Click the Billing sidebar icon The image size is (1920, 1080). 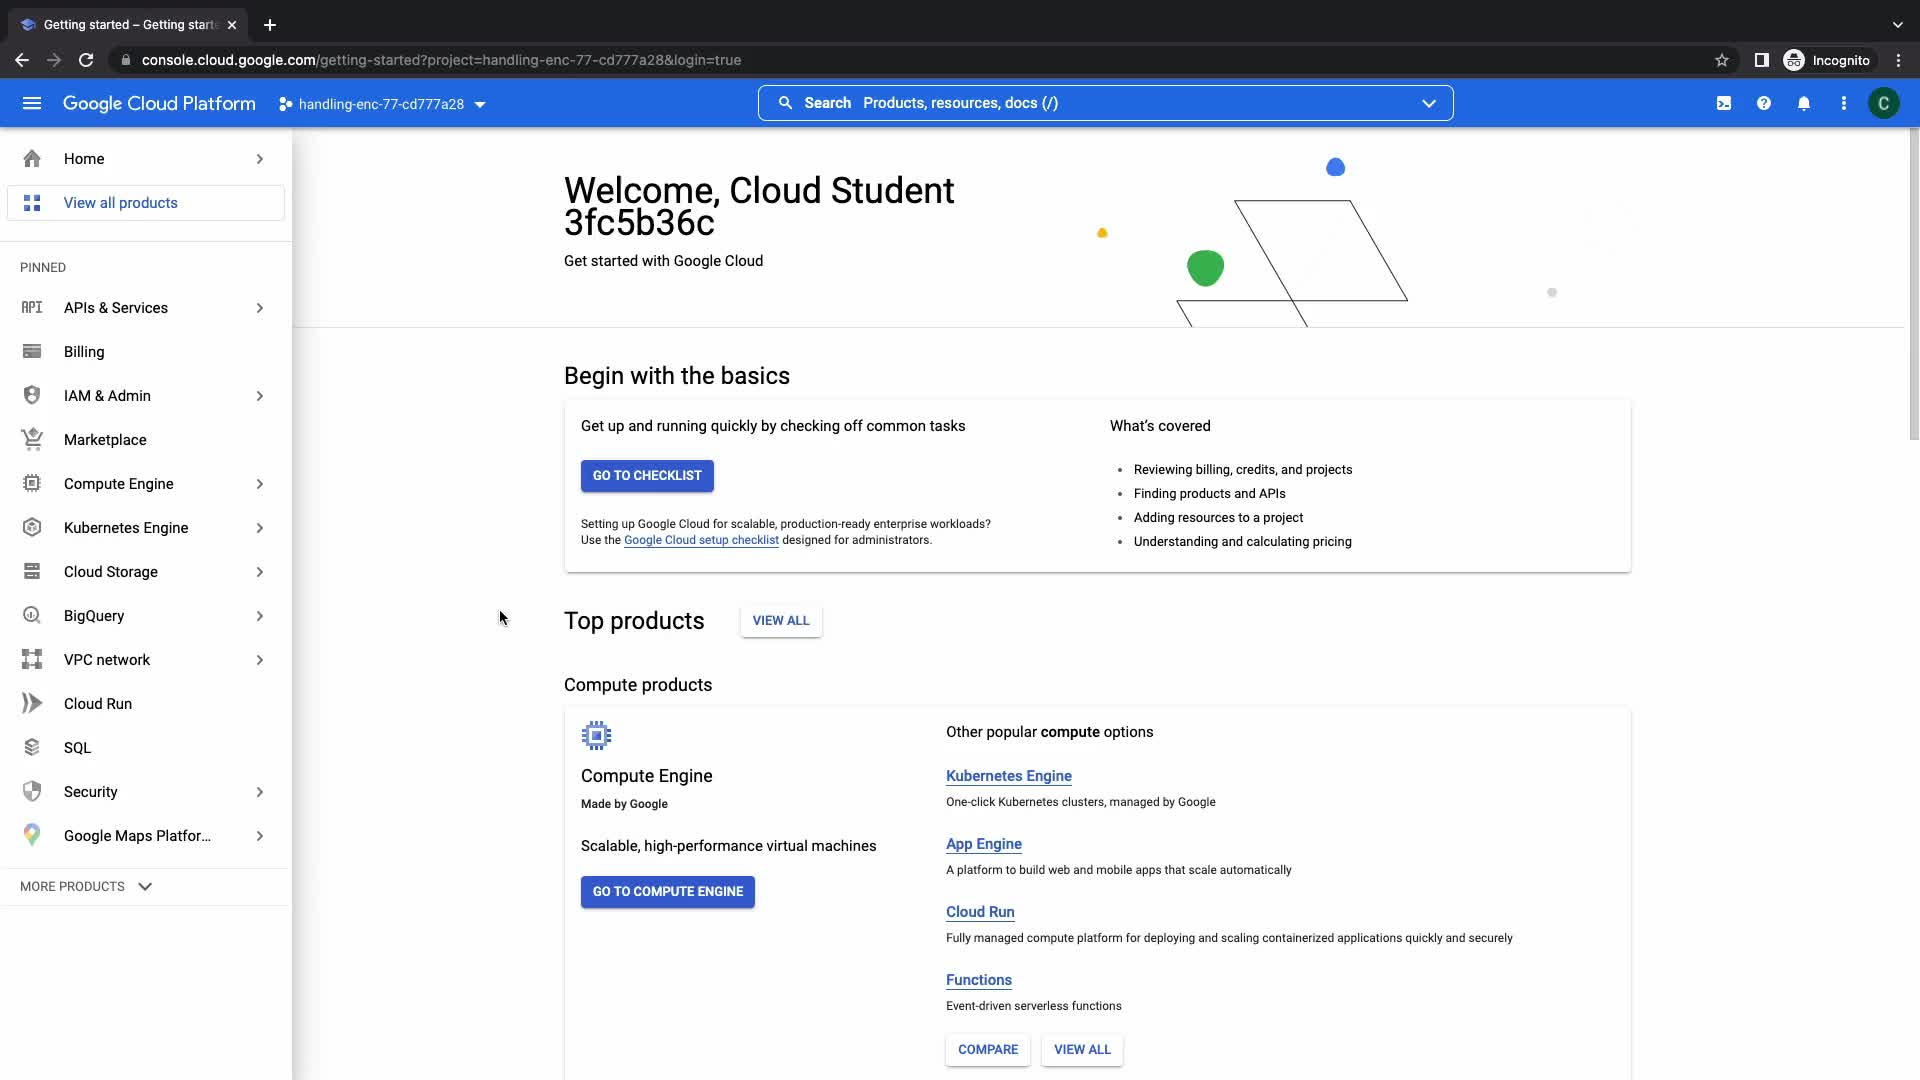point(32,352)
